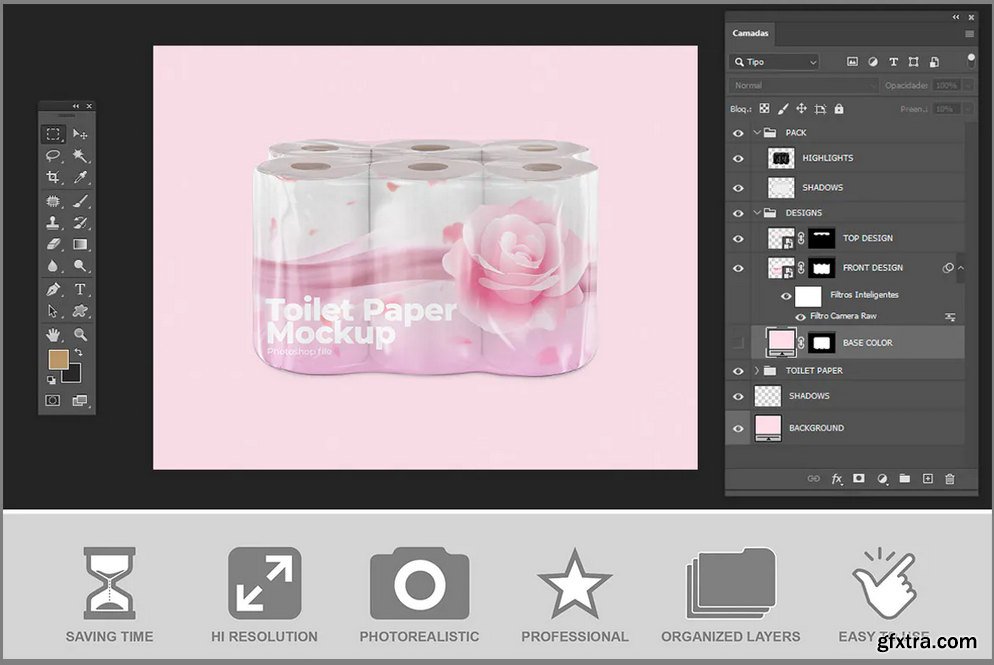Switch to the Camadas panel tab
Viewport: 994px width, 665px height.
point(750,33)
